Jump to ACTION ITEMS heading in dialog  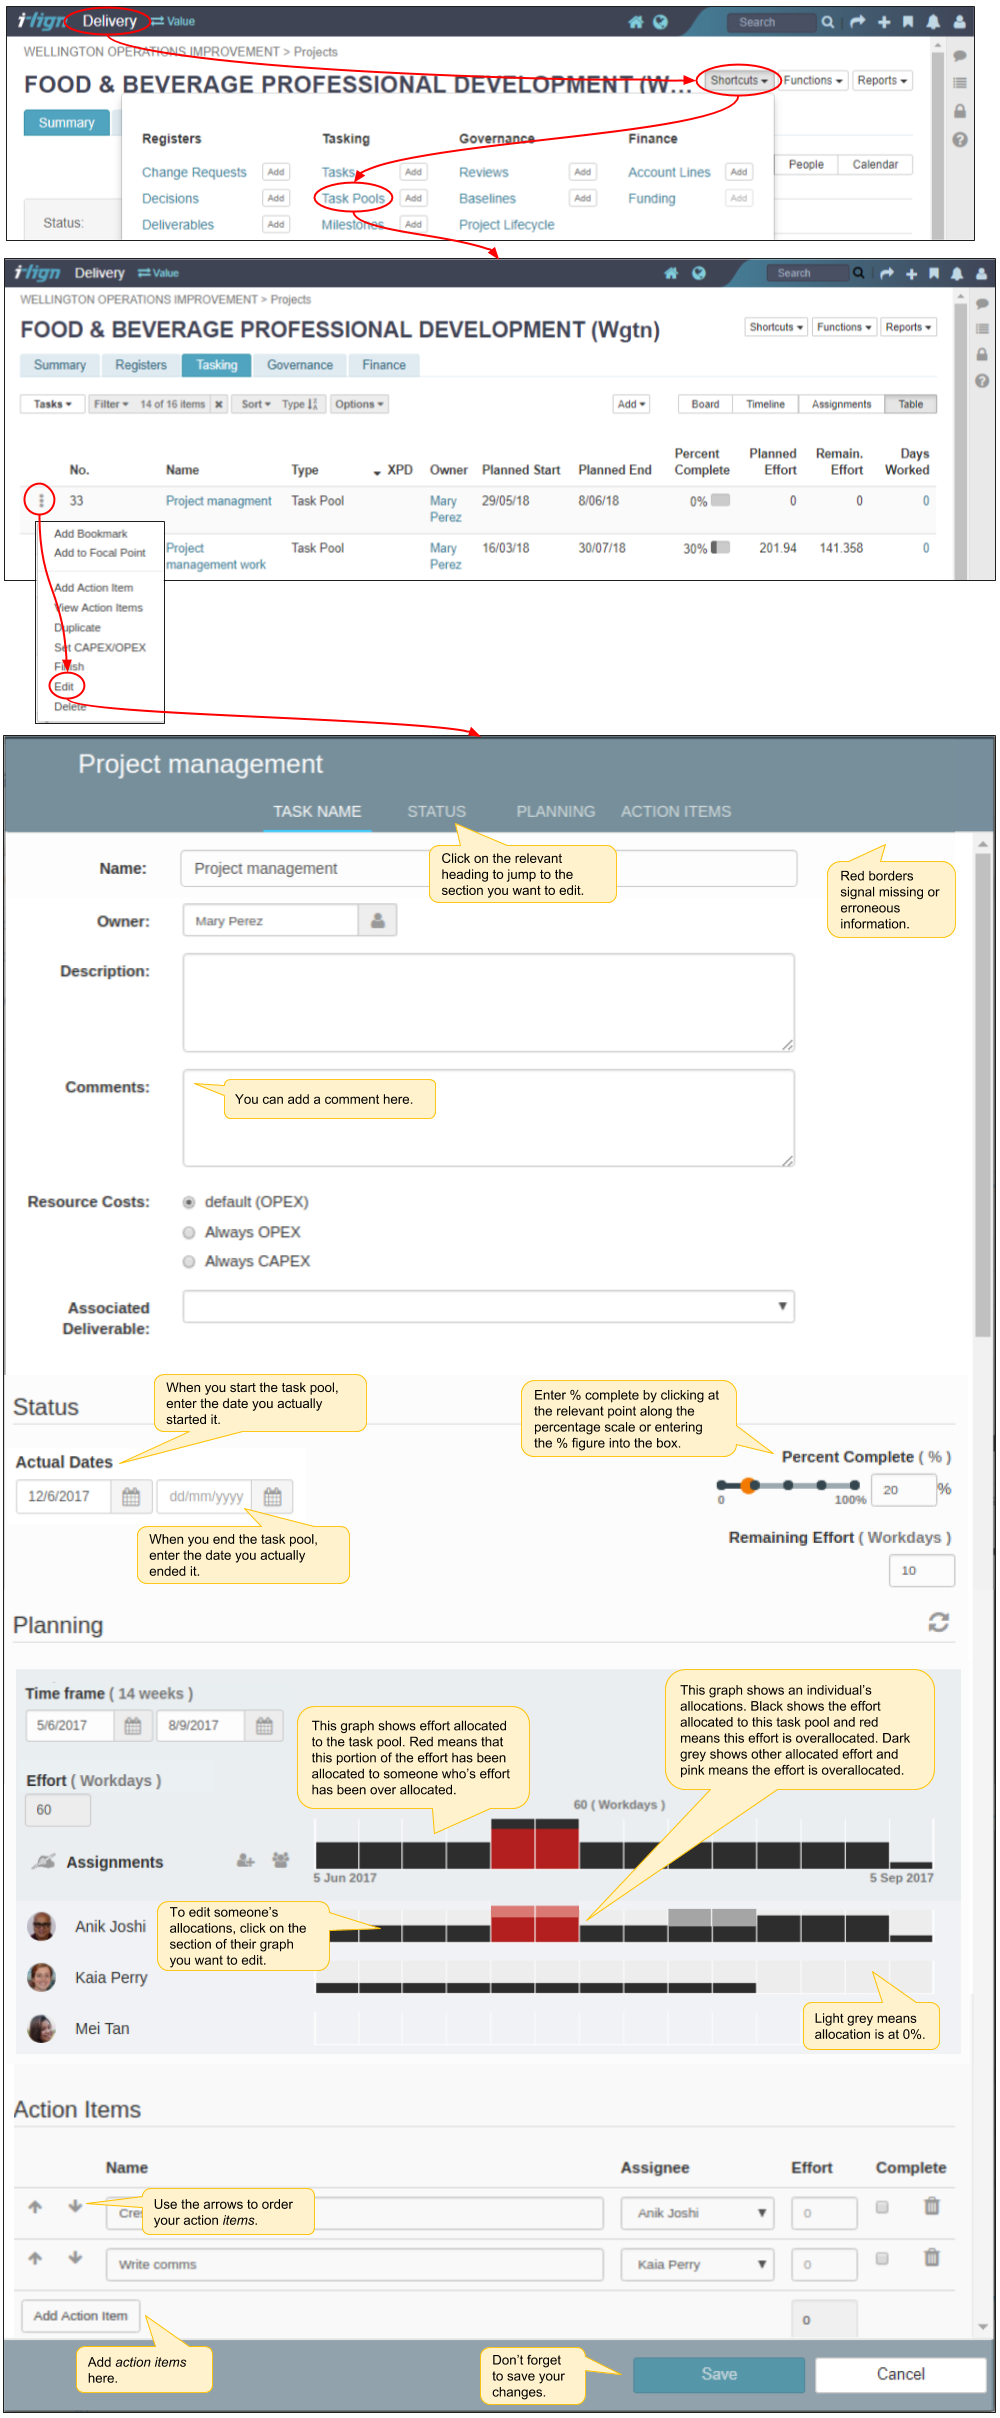point(676,811)
